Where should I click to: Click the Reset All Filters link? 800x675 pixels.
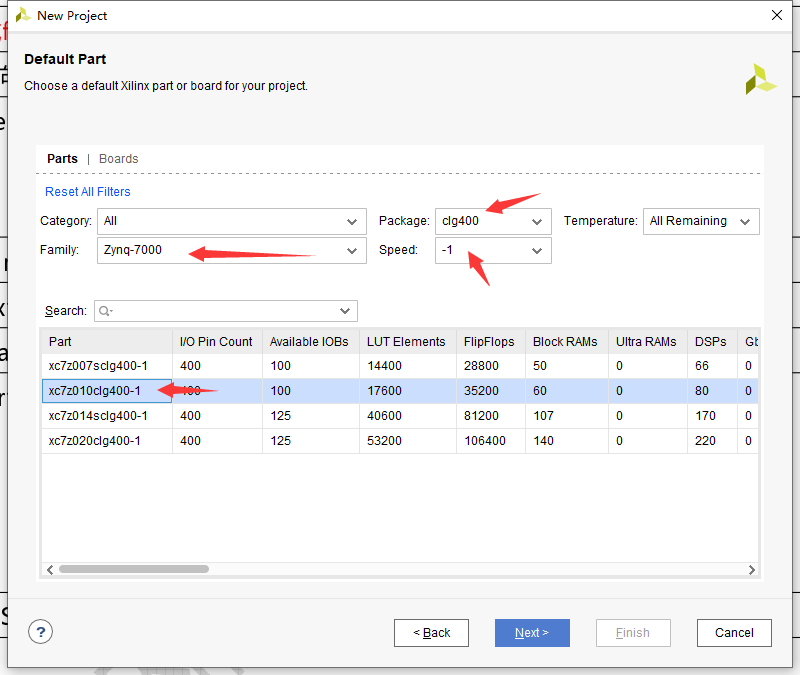(88, 192)
